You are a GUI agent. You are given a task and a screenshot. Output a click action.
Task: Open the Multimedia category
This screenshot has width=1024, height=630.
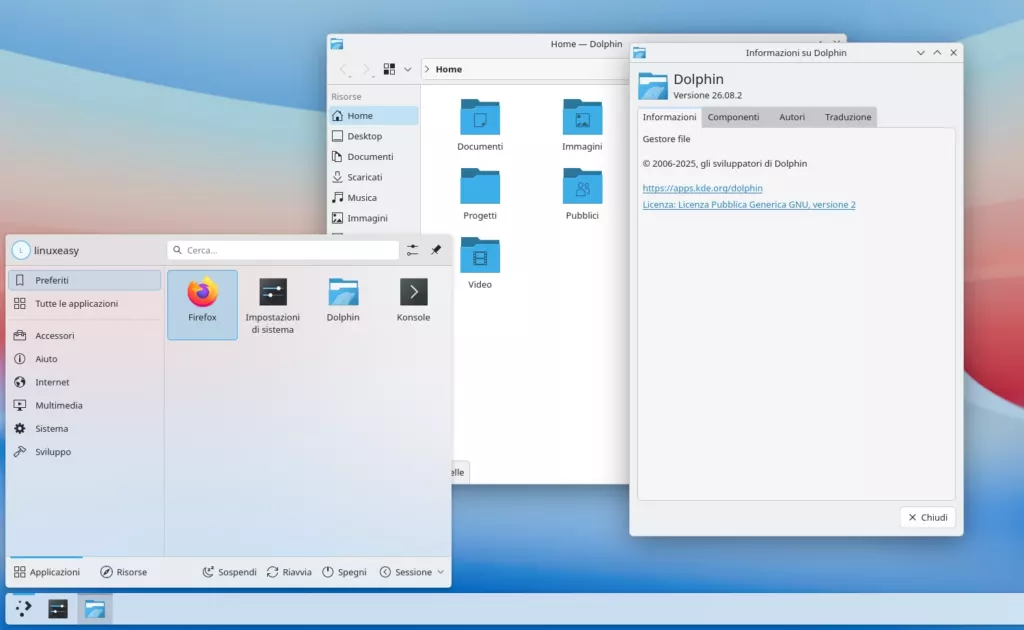click(x=84, y=405)
